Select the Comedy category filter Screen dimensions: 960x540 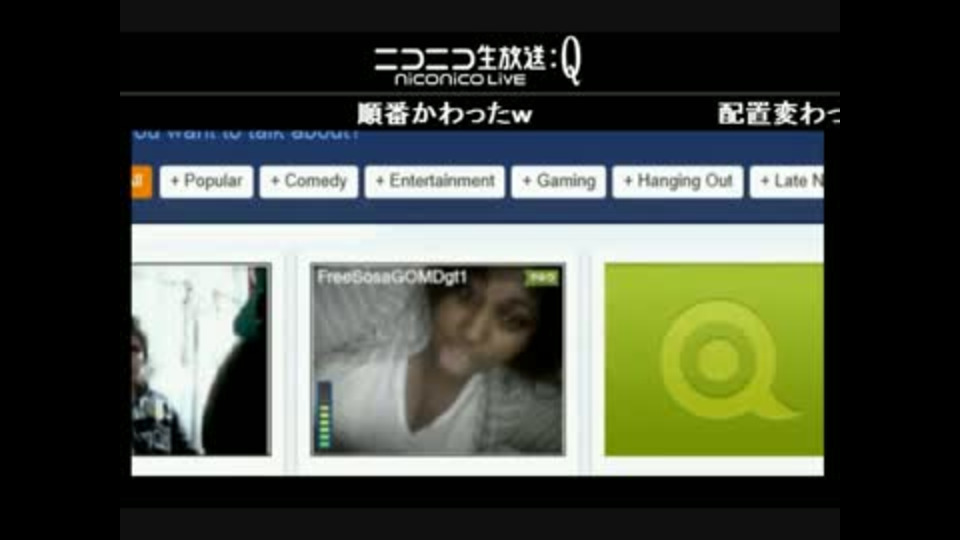point(309,181)
